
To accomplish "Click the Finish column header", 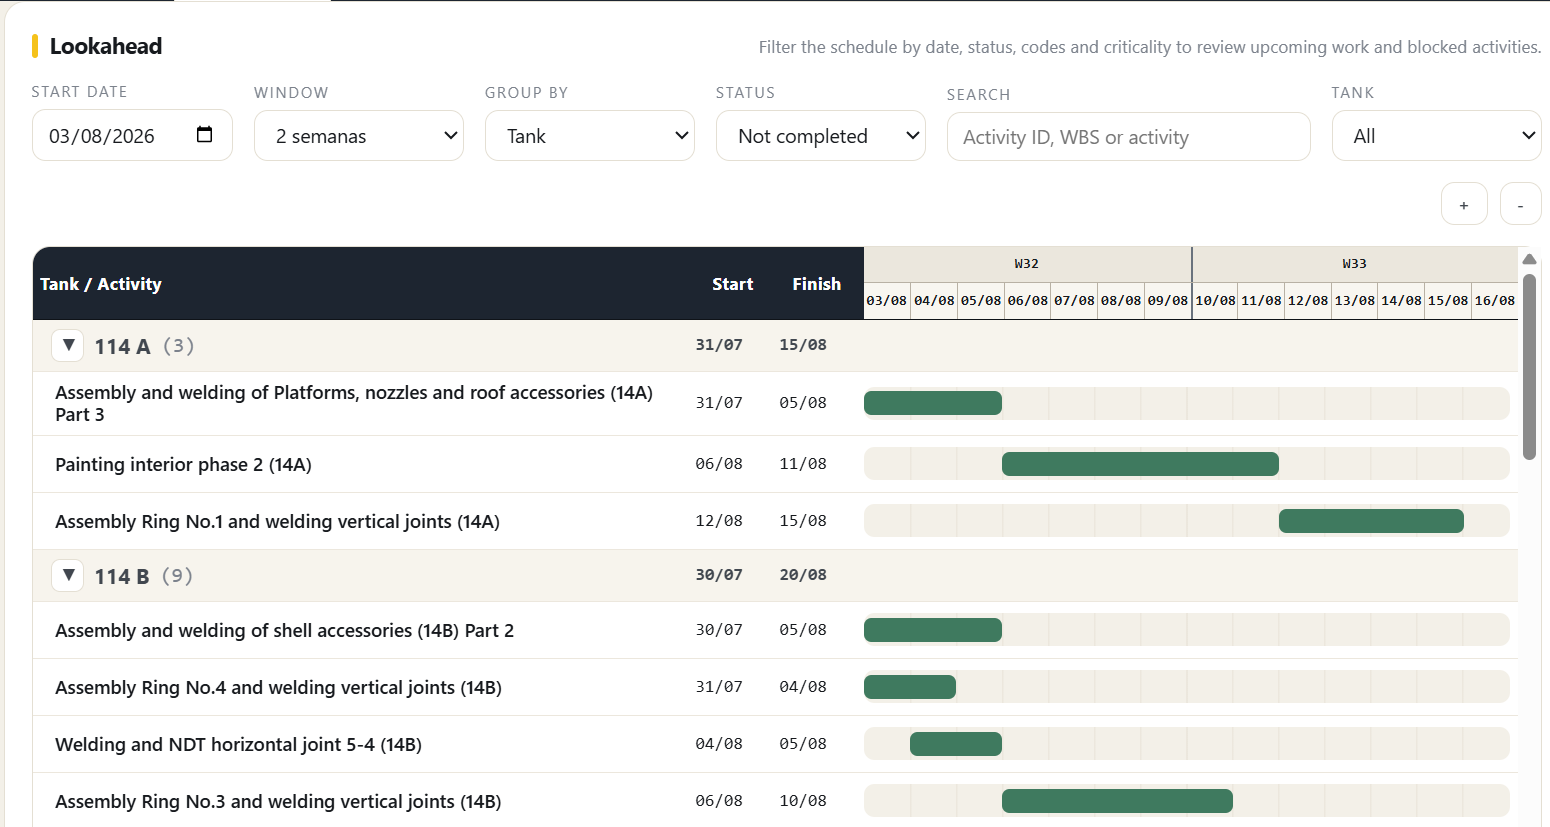I will (816, 284).
